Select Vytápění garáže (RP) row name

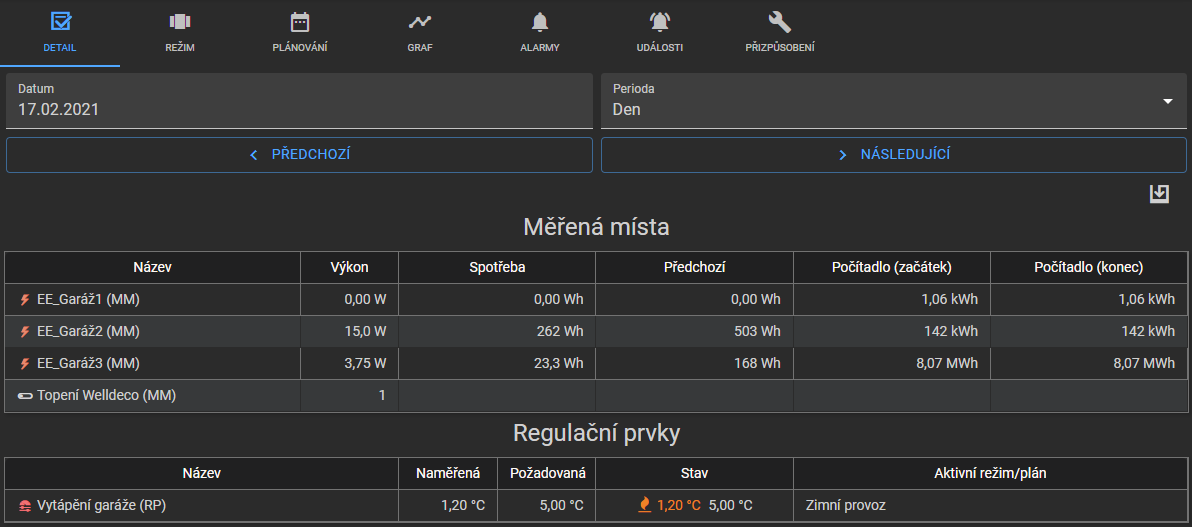(101, 505)
